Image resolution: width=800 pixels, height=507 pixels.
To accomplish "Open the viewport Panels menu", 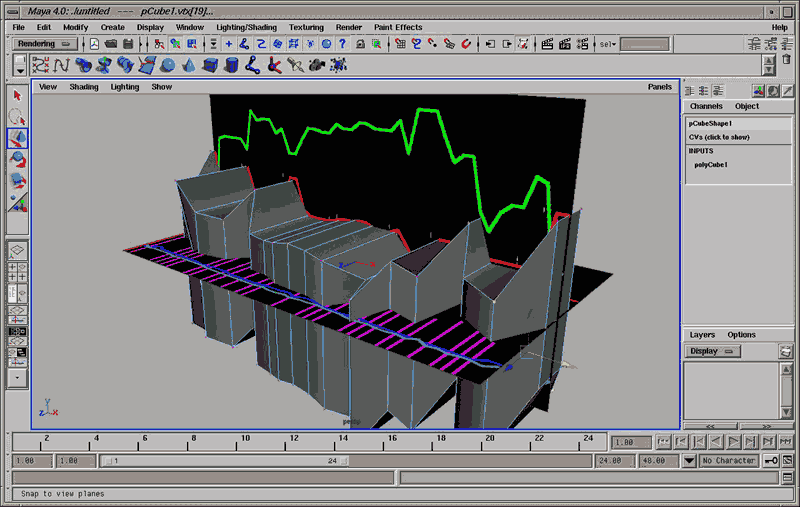I will pyautogui.click(x=659, y=87).
